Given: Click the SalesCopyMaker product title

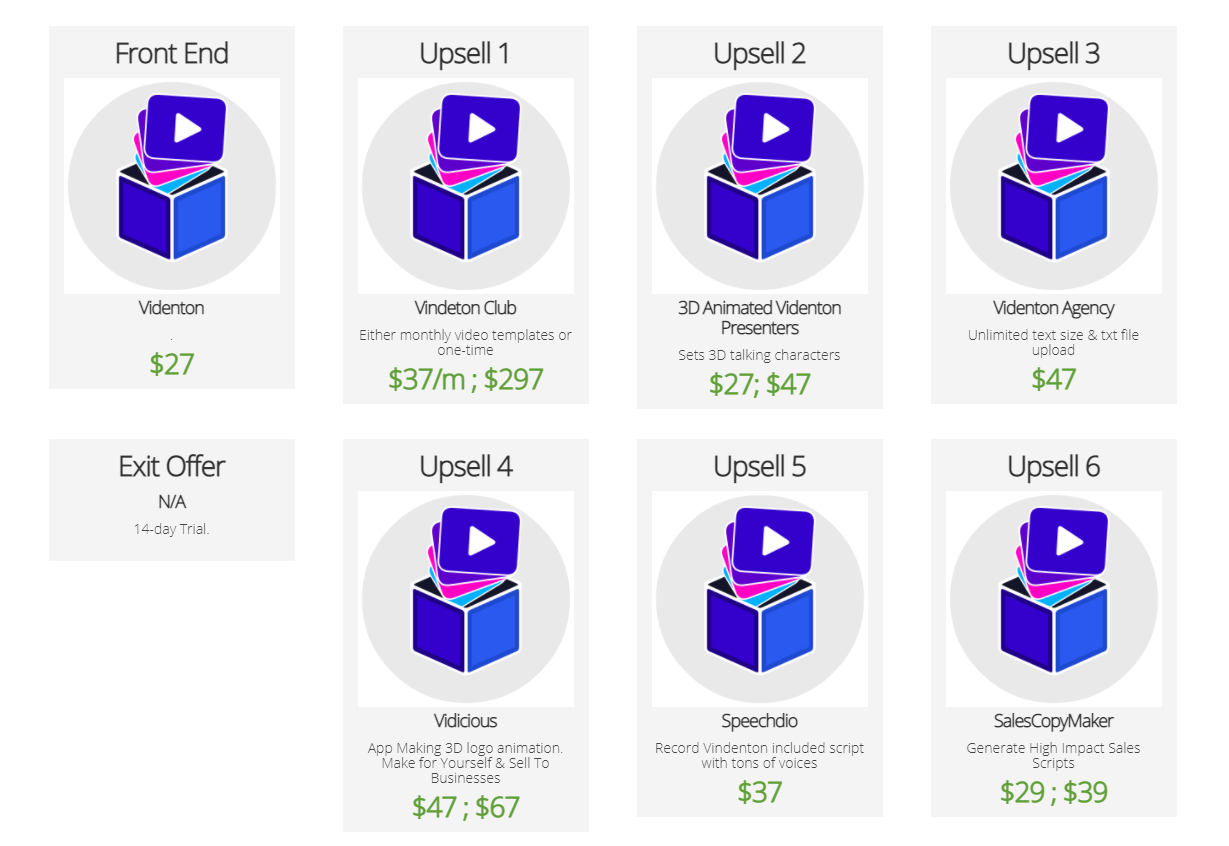Looking at the screenshot, I should (1054, 721).
